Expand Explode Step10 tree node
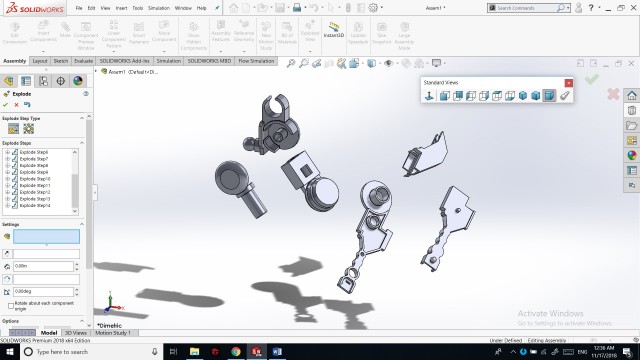 [7, 179]
